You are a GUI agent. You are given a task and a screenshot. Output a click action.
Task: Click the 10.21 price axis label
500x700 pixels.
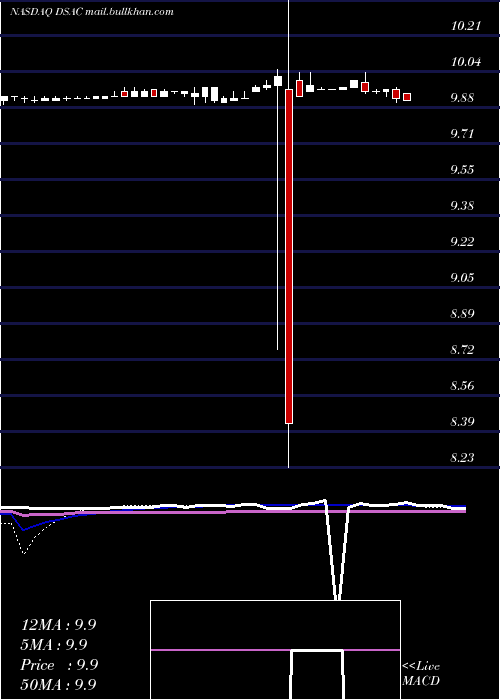click(x=466, y=26)
